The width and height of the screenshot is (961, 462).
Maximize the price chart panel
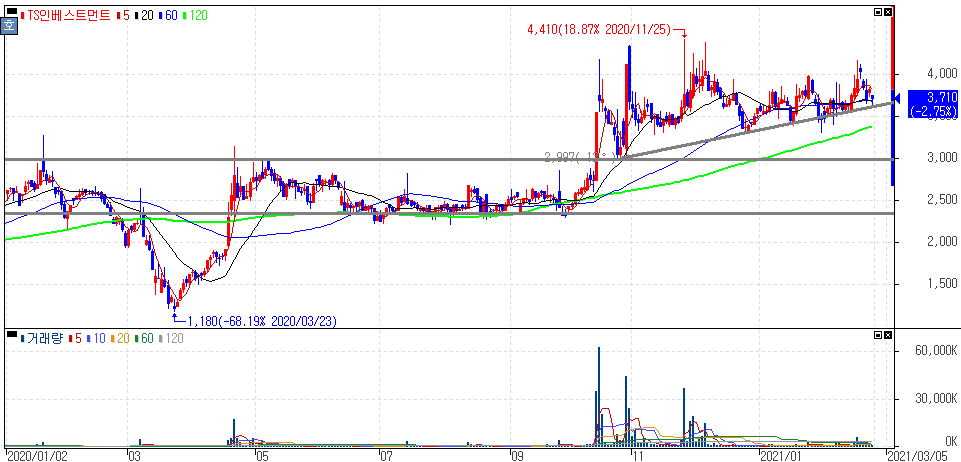click(x=878, y=12)
